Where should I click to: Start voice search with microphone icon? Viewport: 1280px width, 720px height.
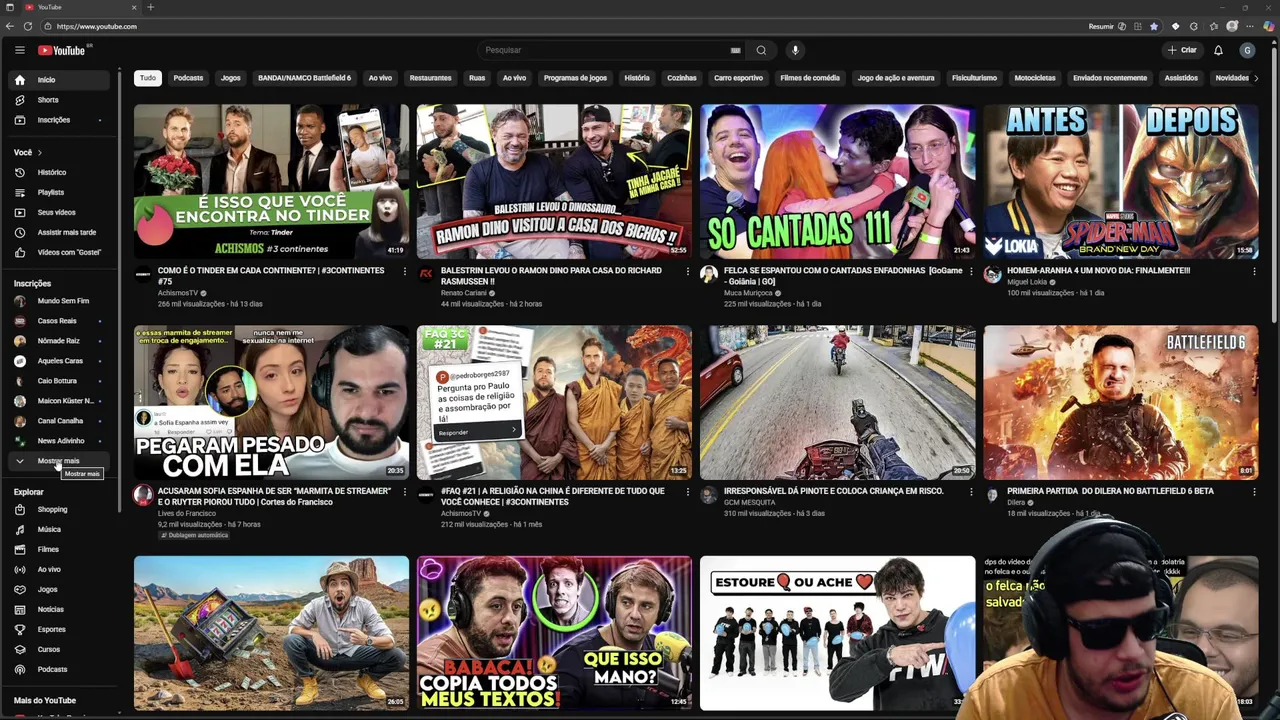pyautogui.click(x=795, y=50)
